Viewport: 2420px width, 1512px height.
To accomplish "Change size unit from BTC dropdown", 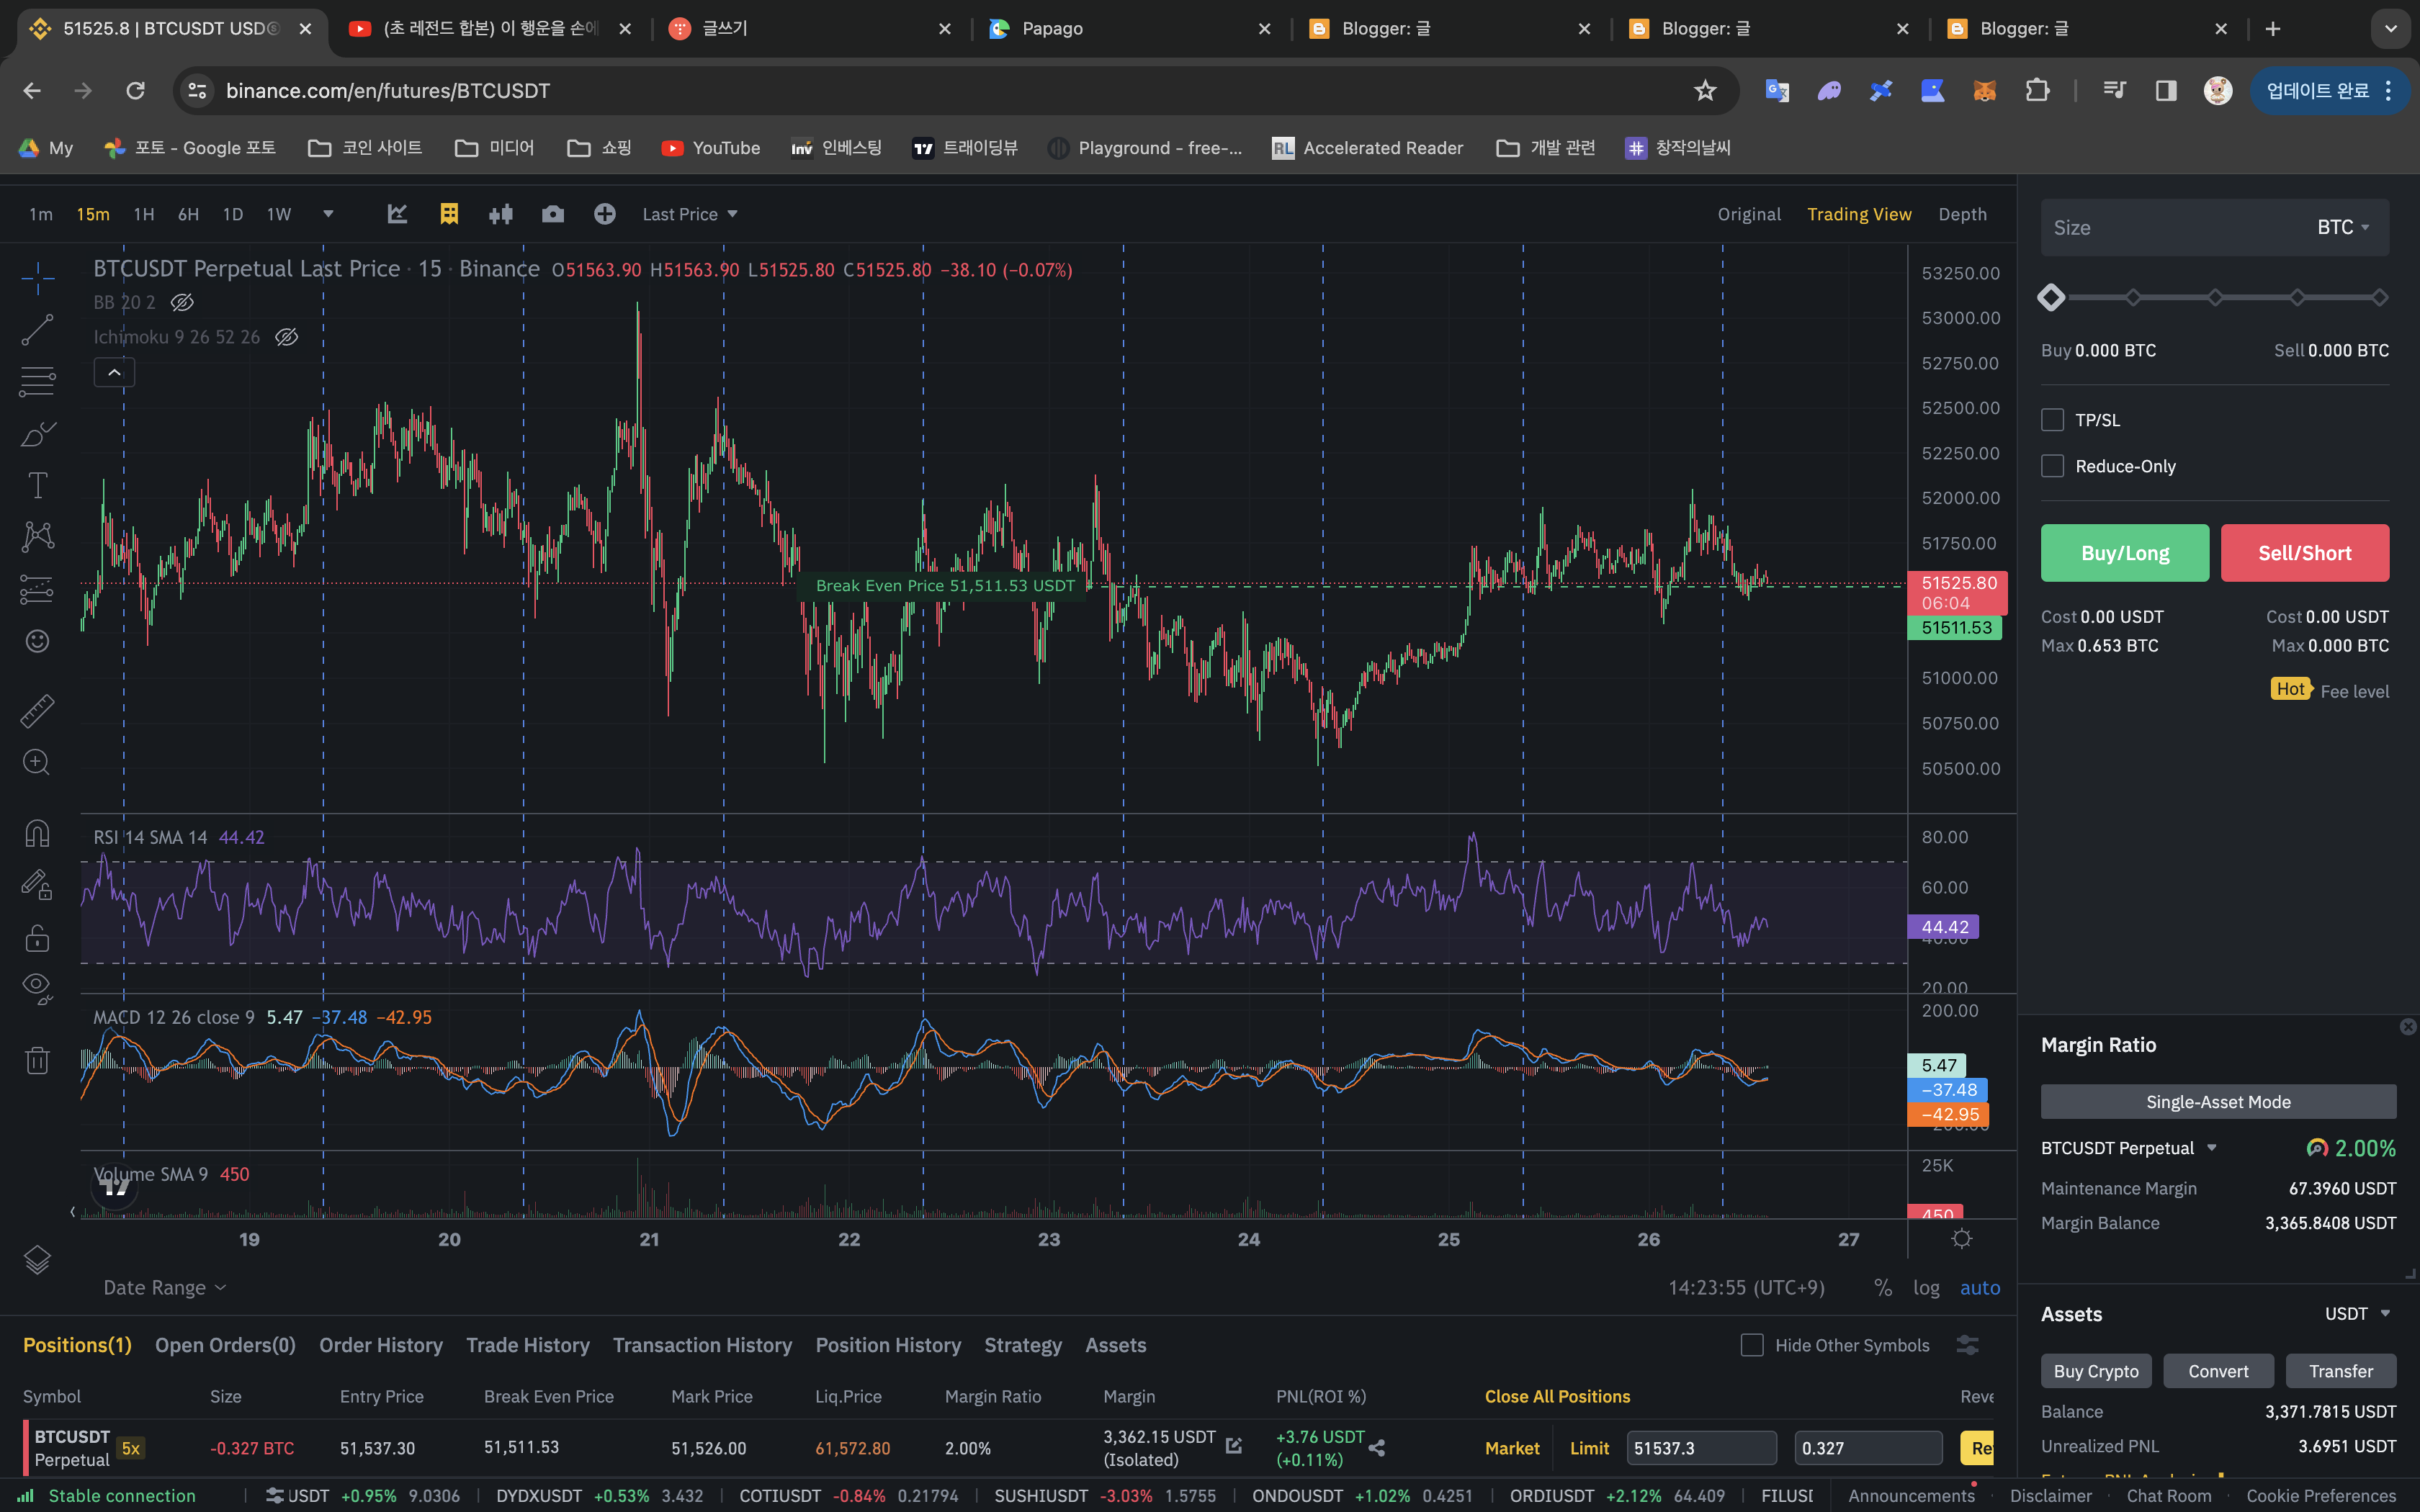I will 2343,228.
